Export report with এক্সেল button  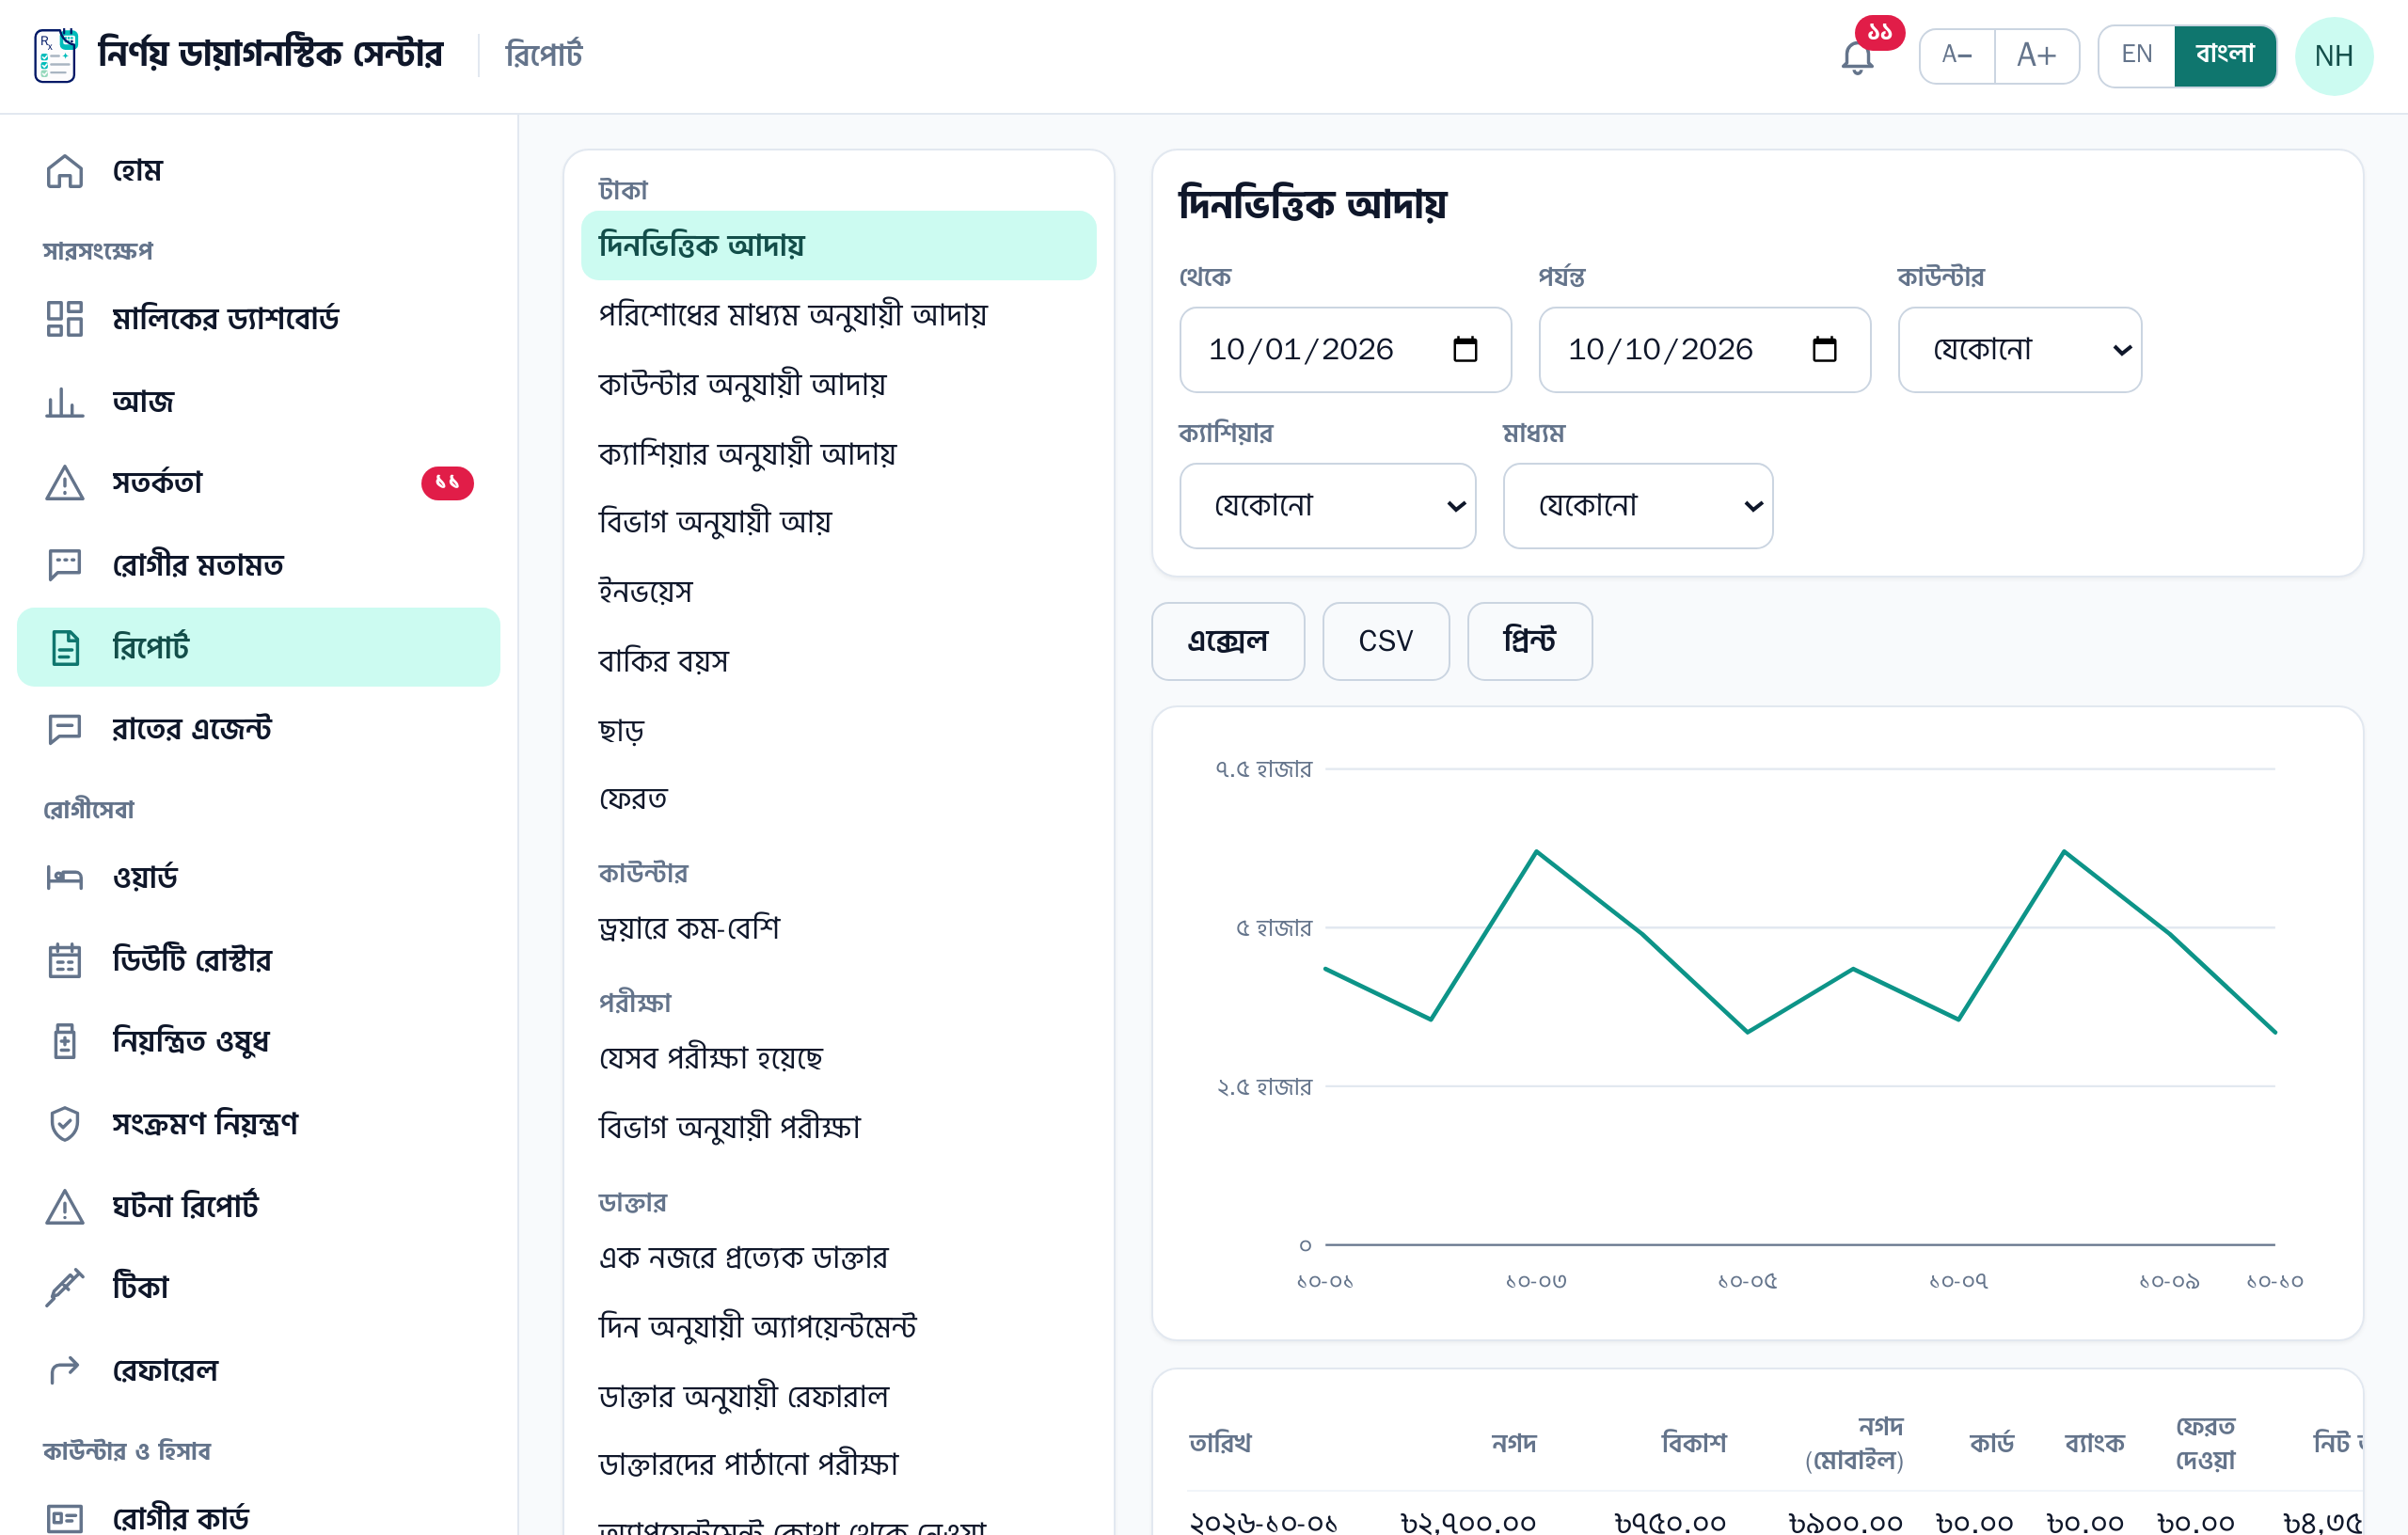pos(1227,641)
